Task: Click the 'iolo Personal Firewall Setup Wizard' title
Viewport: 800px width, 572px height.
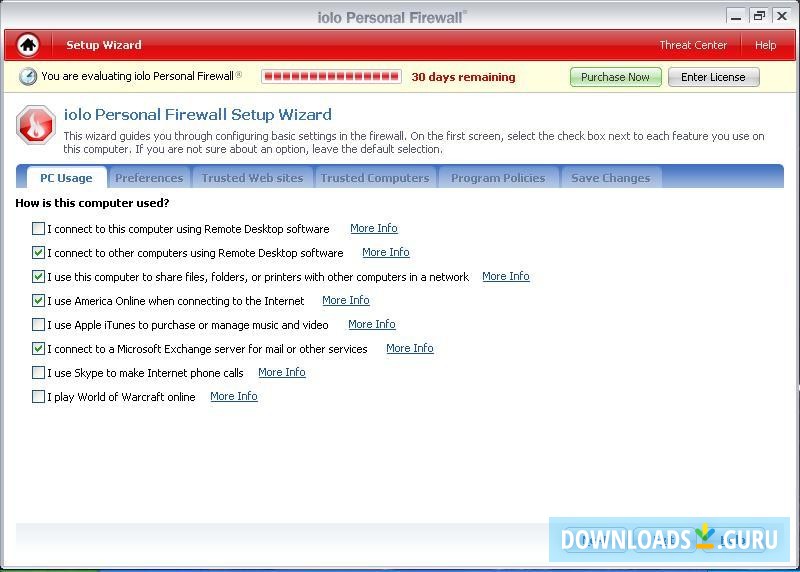Action: 197,114
